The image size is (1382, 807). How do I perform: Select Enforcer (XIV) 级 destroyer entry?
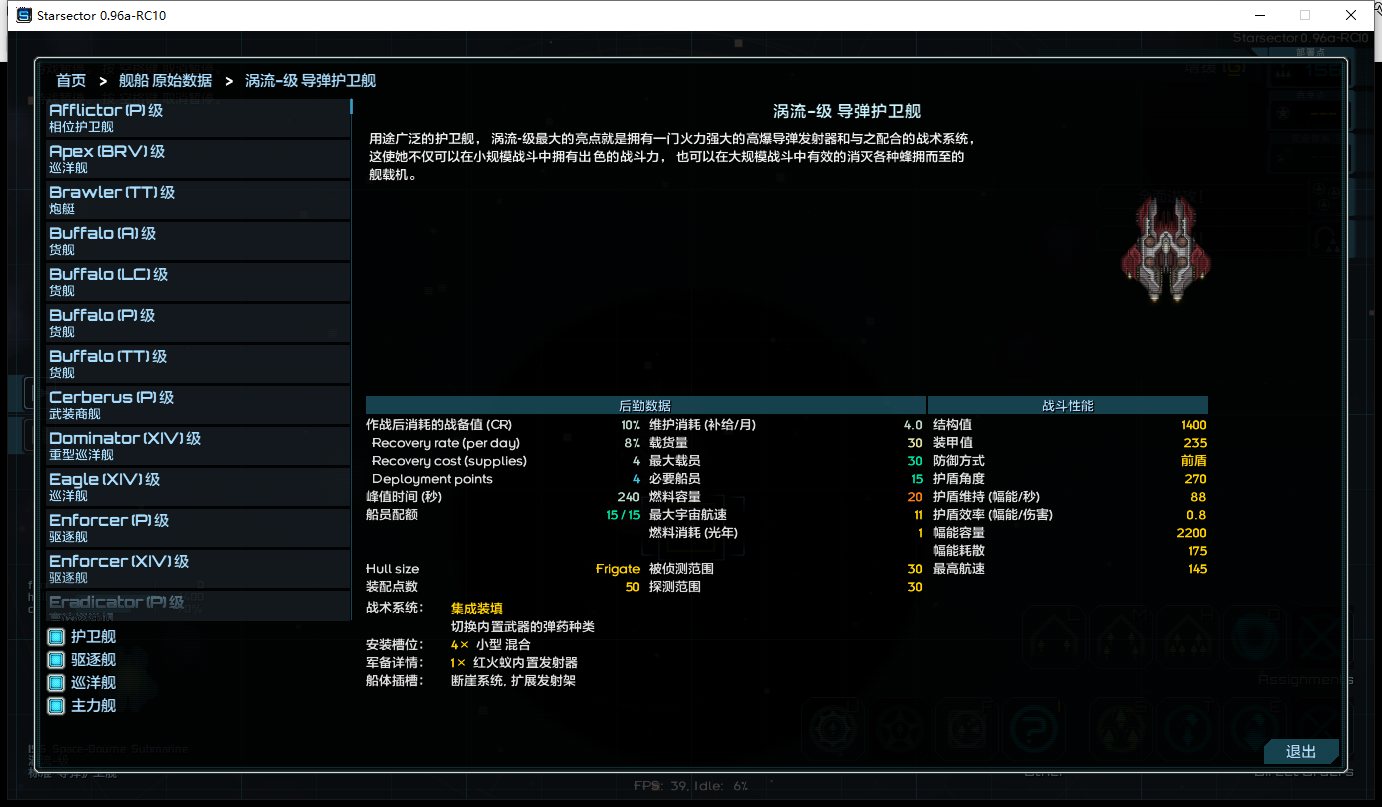[198, 569]
